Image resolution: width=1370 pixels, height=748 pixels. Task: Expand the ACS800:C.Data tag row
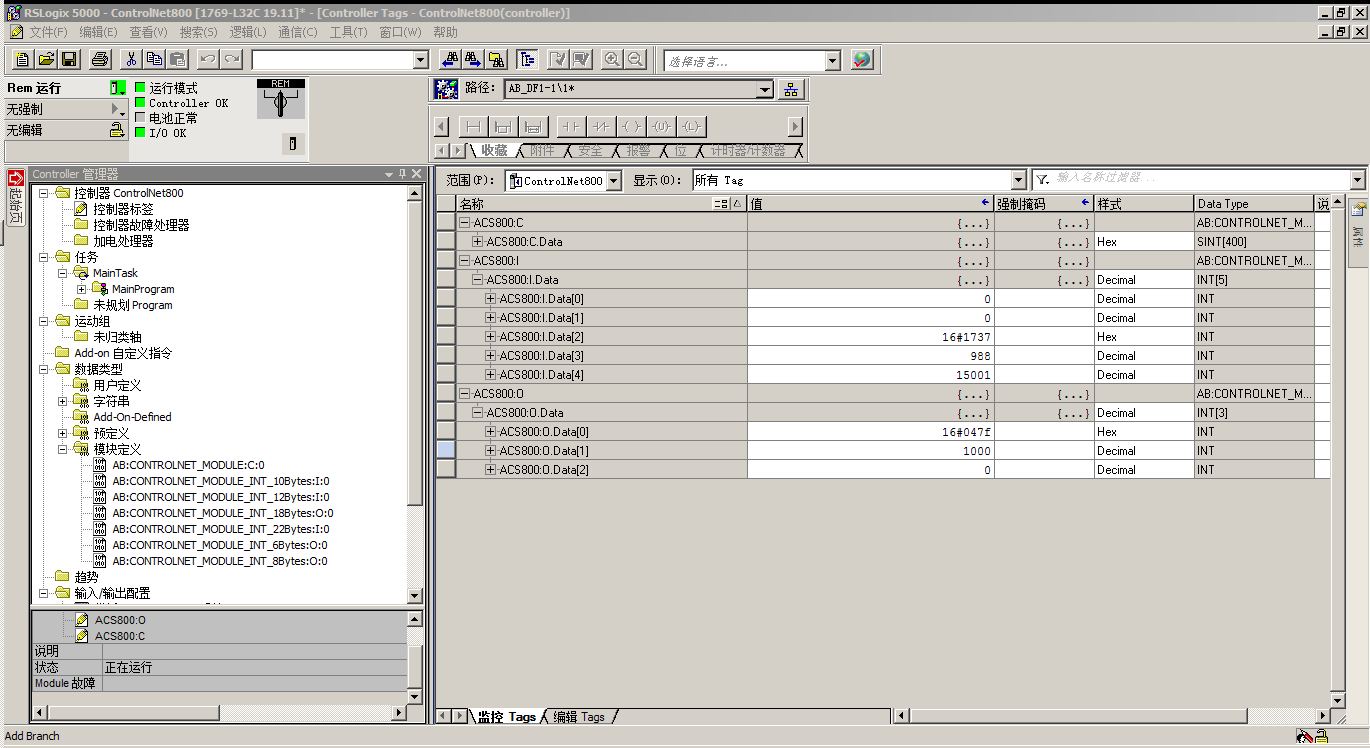[x=478, y=242]
